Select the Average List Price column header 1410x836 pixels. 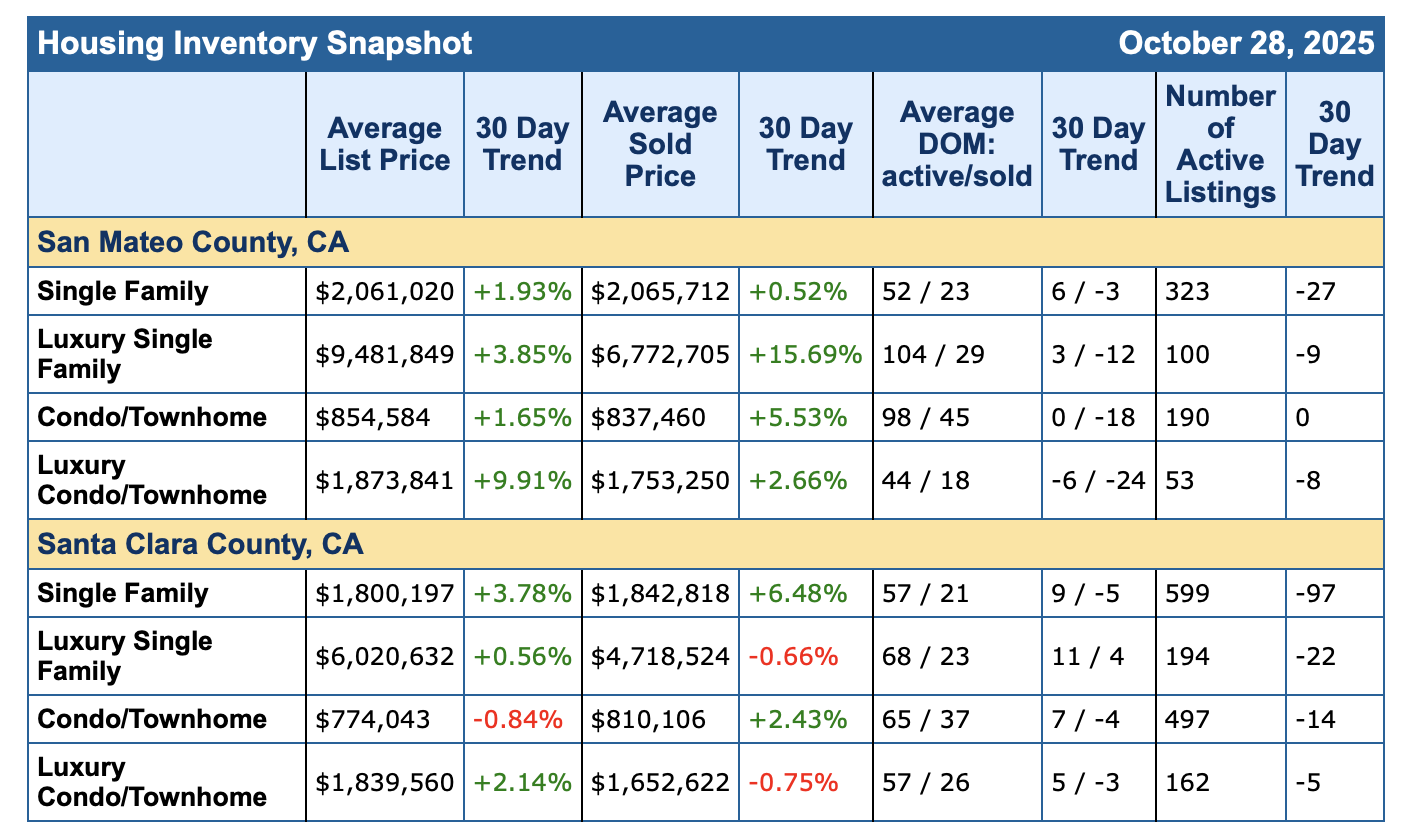click(x=385, y=144)
